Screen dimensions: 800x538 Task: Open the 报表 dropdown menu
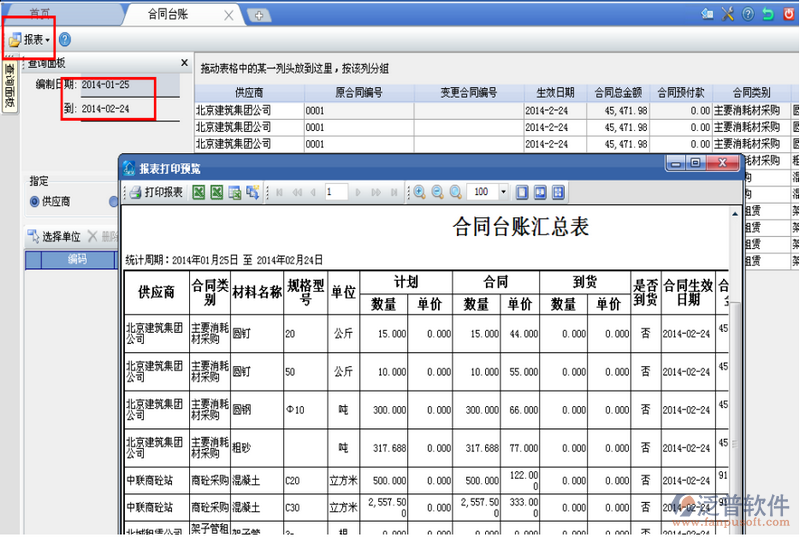click(30, 40)
